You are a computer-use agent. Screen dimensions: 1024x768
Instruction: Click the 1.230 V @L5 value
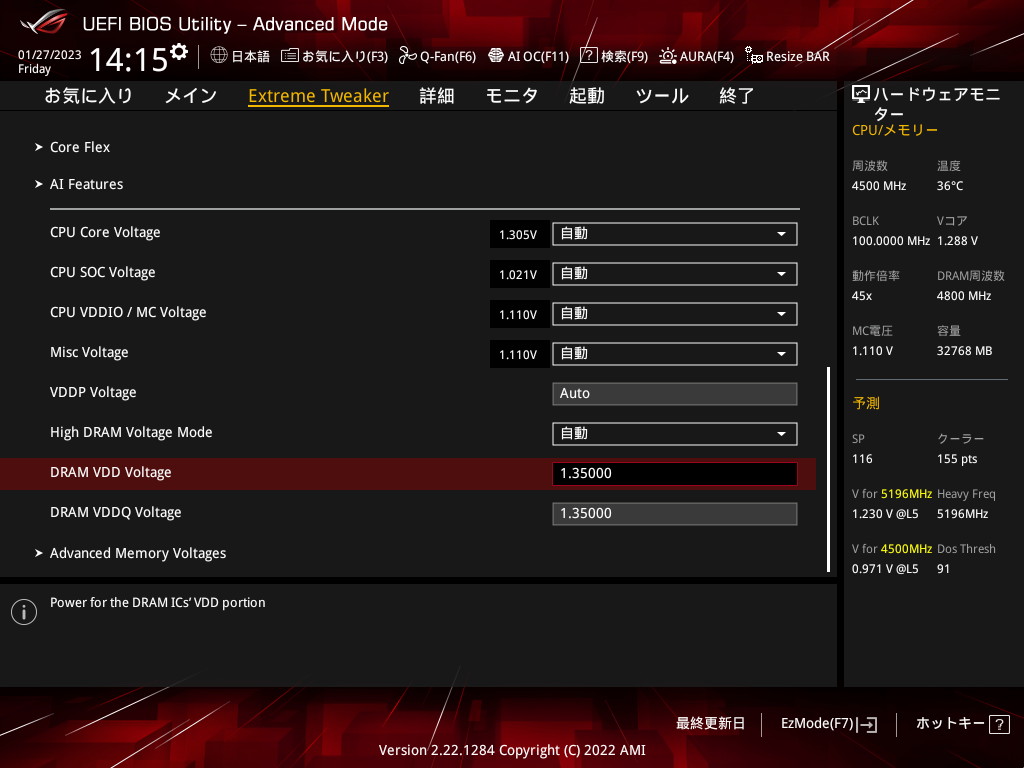click(x=885, y=514)
